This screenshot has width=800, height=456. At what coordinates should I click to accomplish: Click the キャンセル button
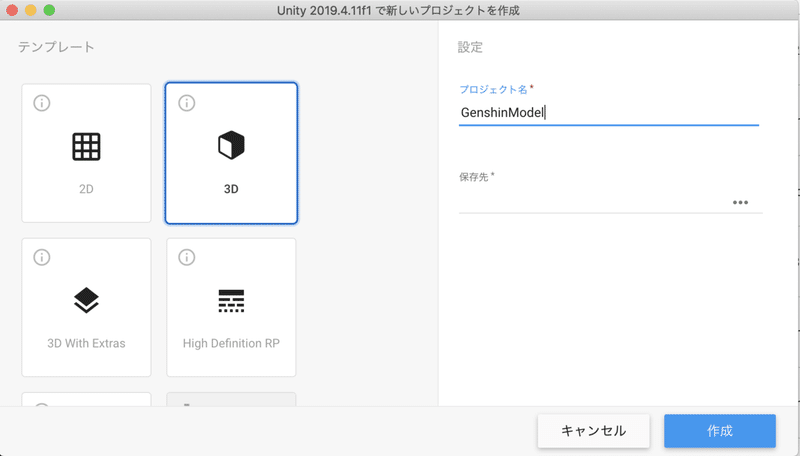[593, 431]
